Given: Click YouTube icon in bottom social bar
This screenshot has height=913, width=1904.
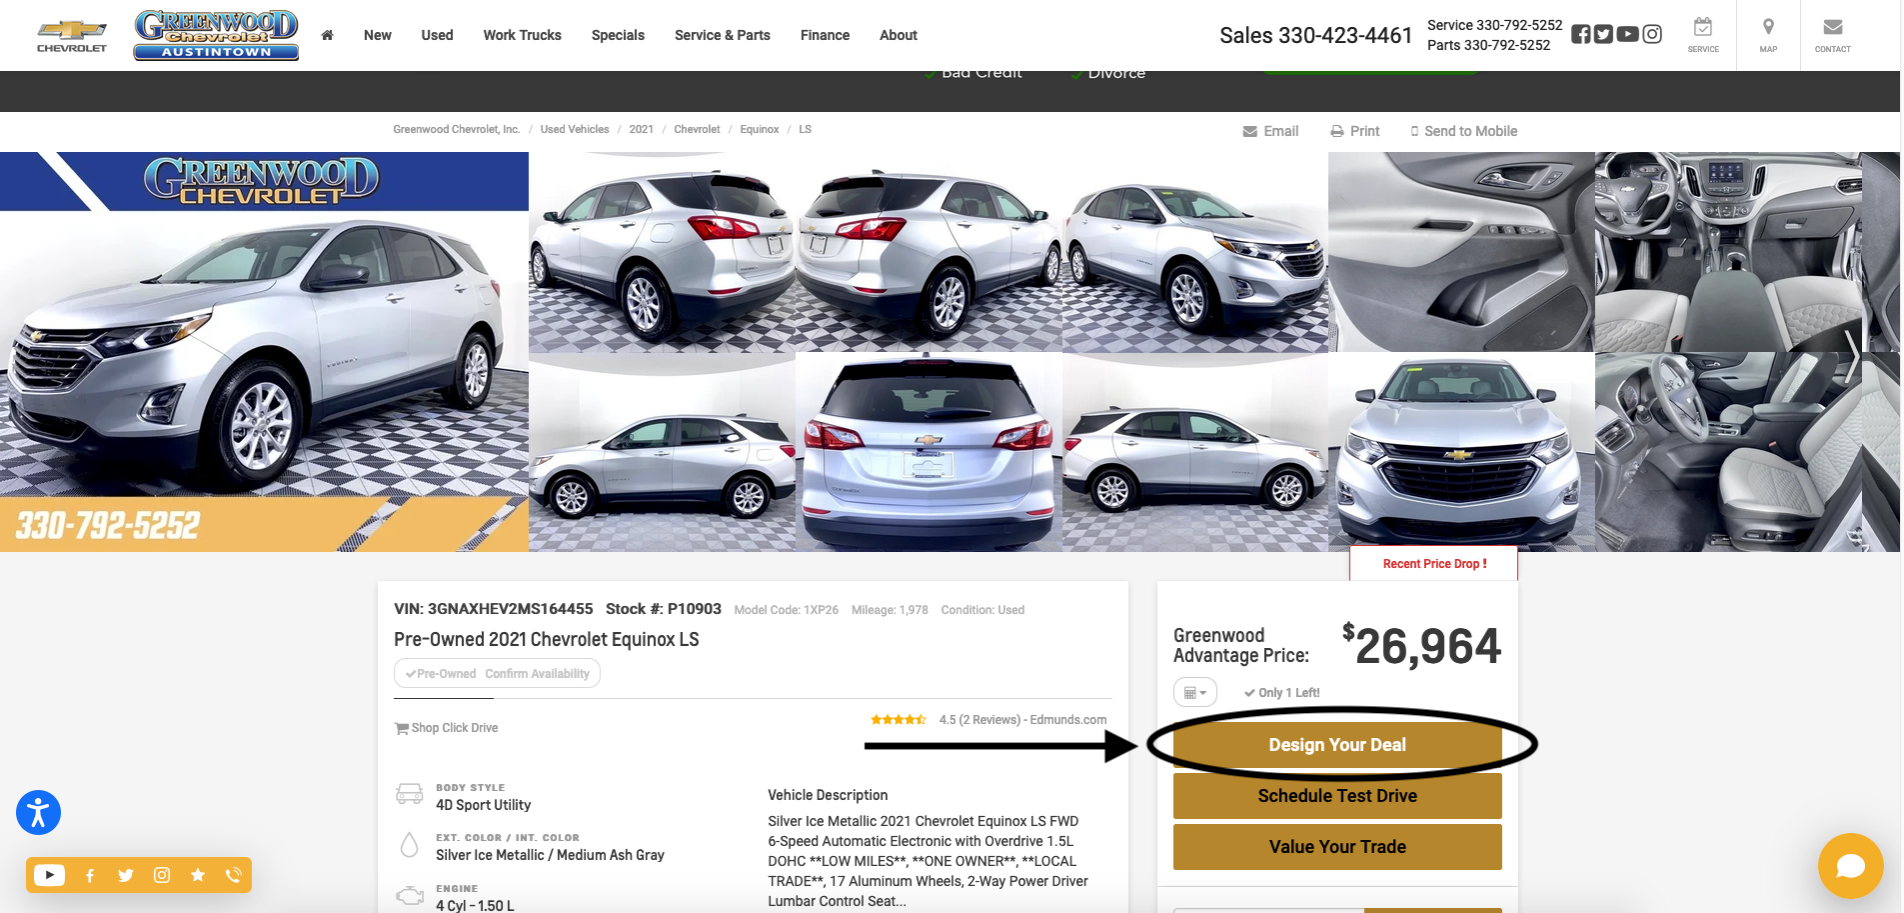Looking at the screenshot, I should pos(49,875).
